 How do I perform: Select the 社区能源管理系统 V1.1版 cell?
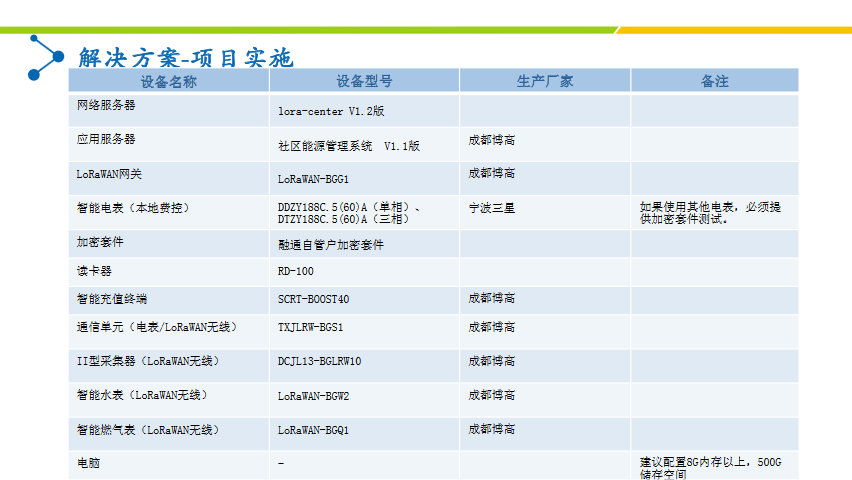pos(348,145)
